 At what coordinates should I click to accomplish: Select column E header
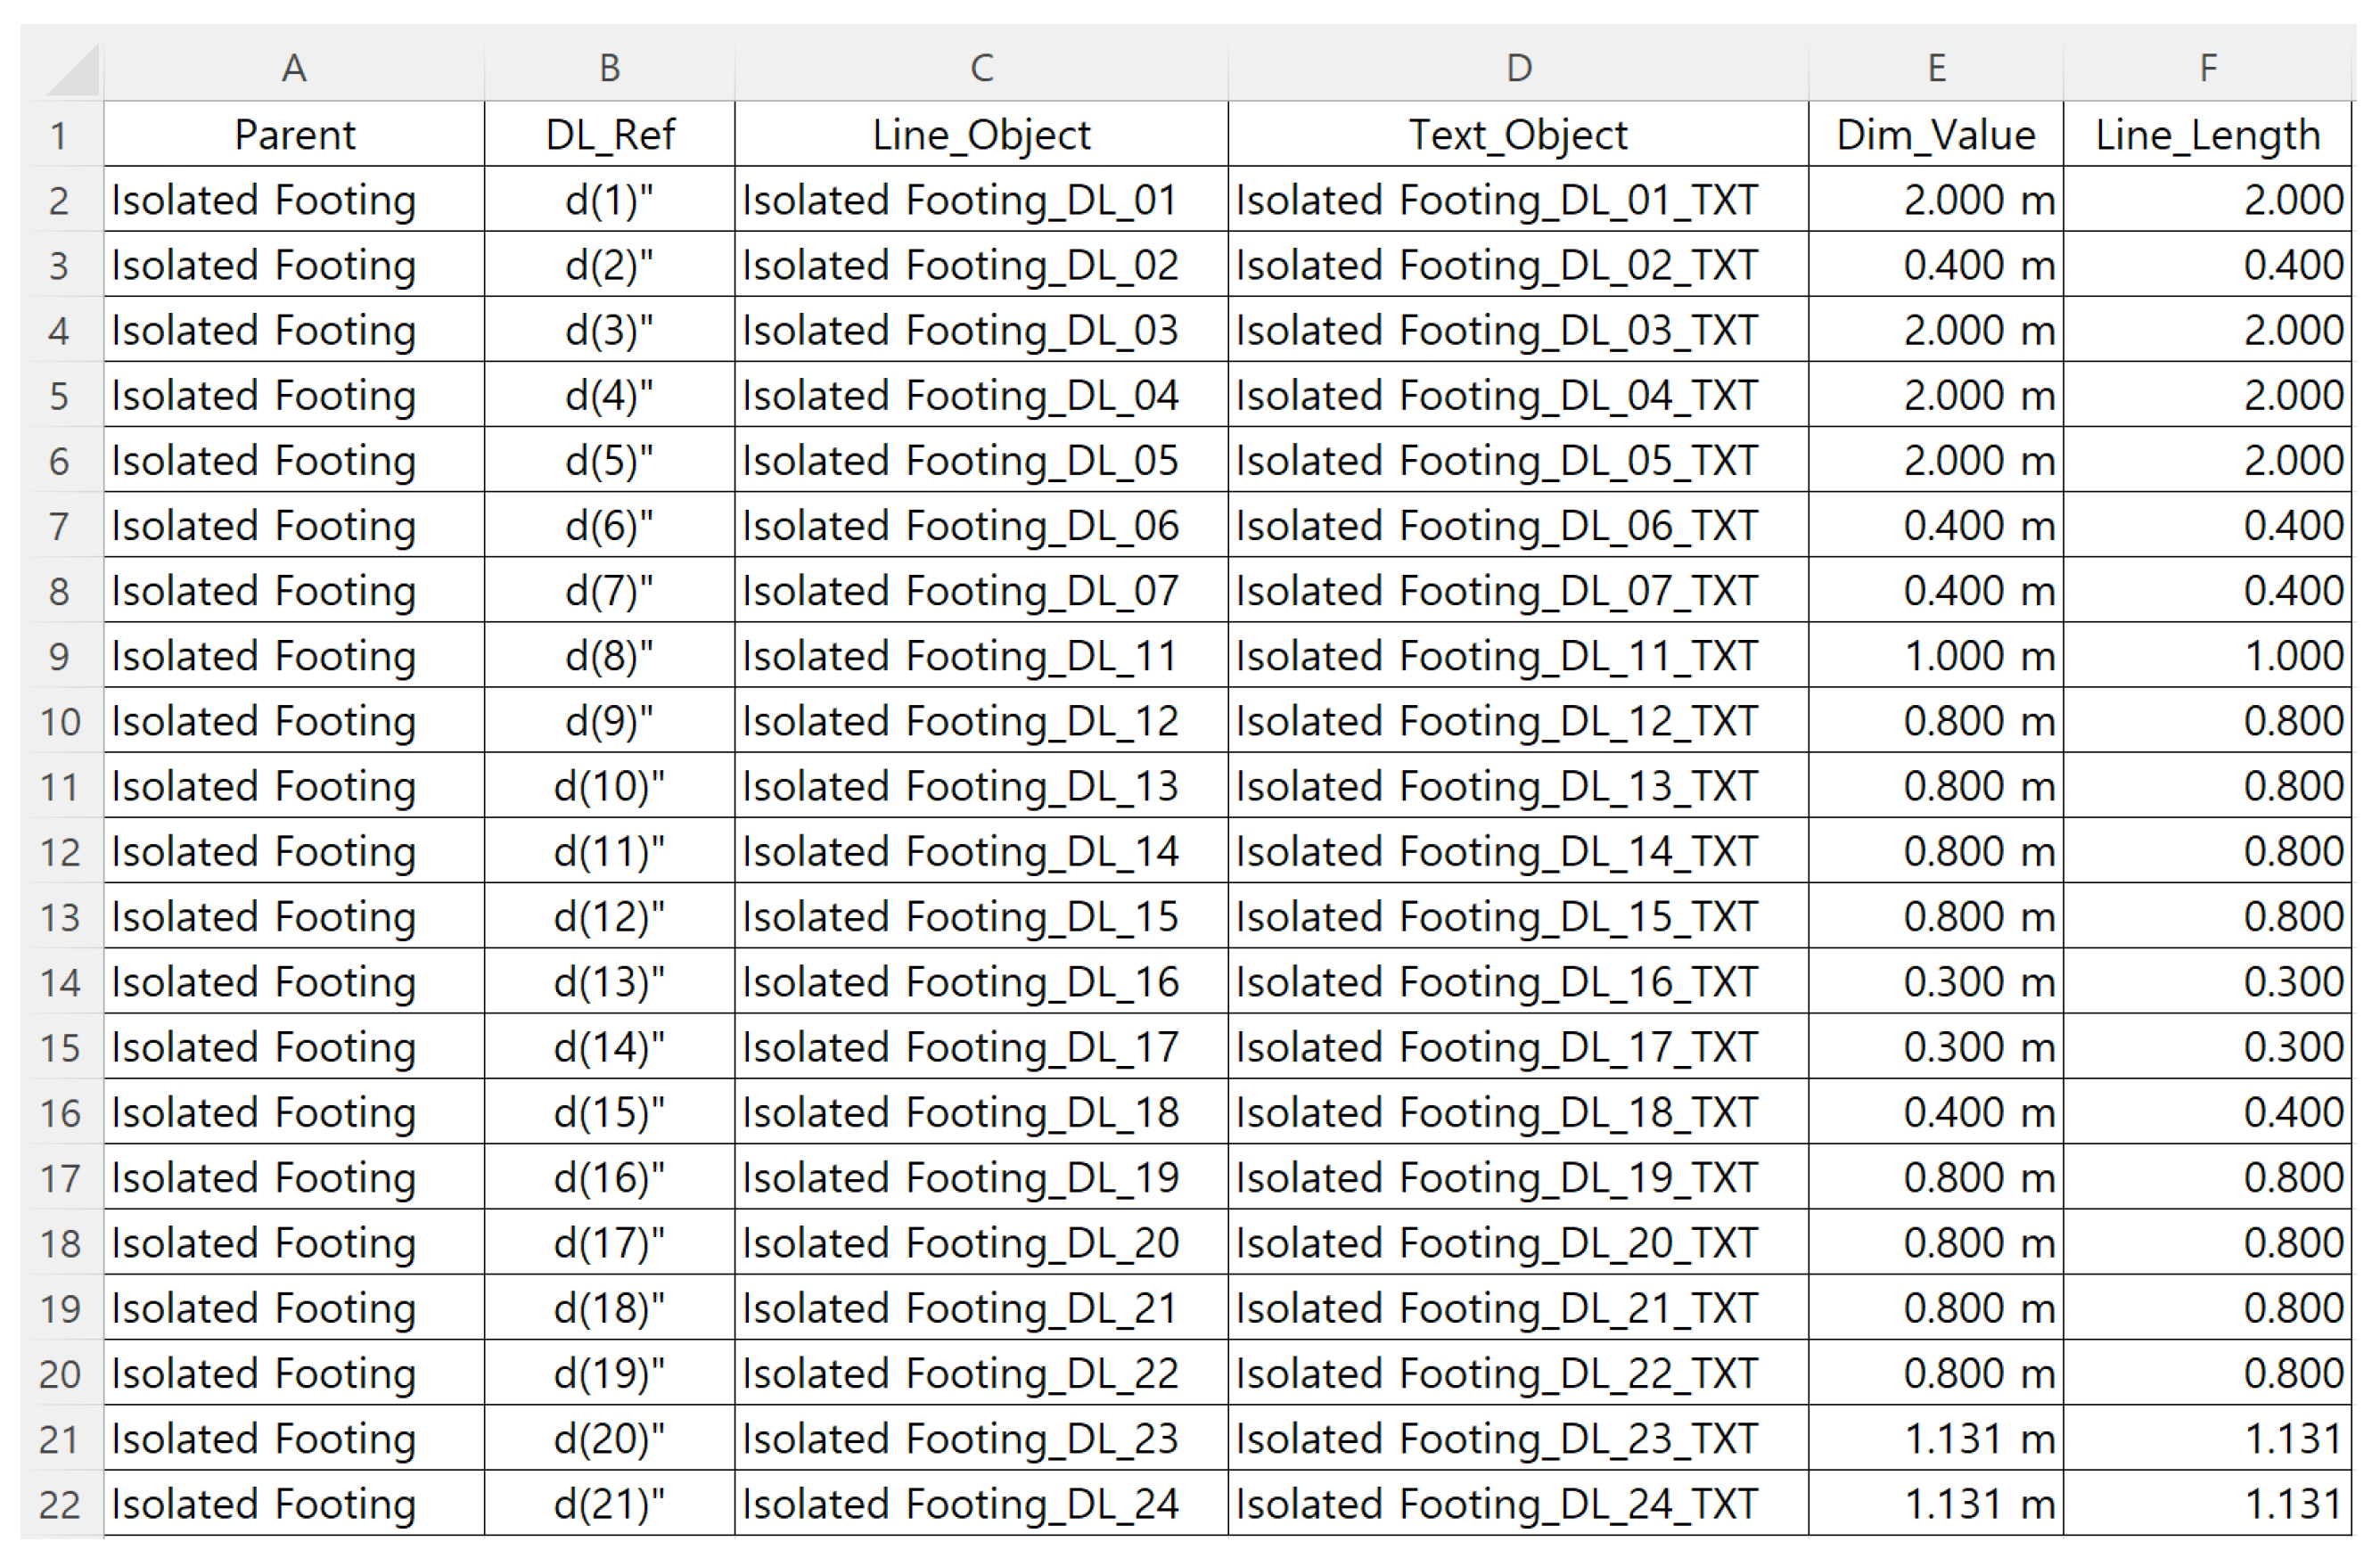coord(1936,68)
